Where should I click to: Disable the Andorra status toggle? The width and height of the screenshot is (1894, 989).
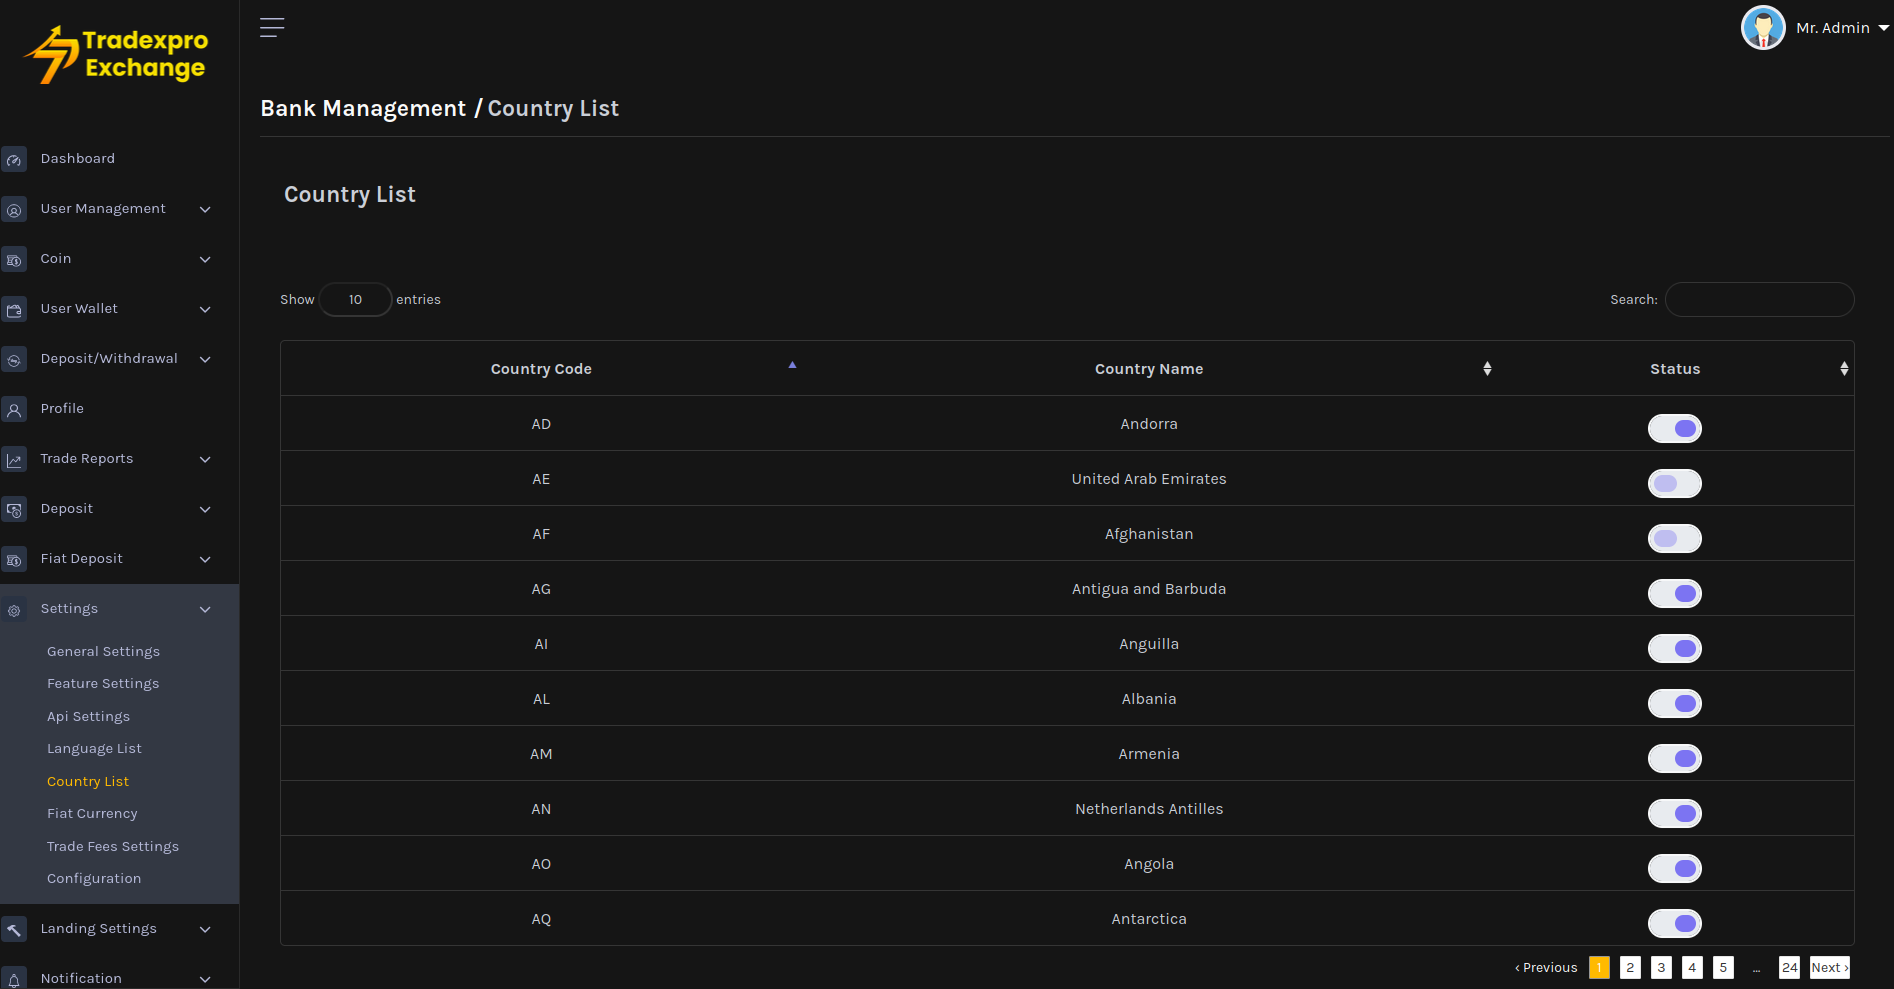1674,428
